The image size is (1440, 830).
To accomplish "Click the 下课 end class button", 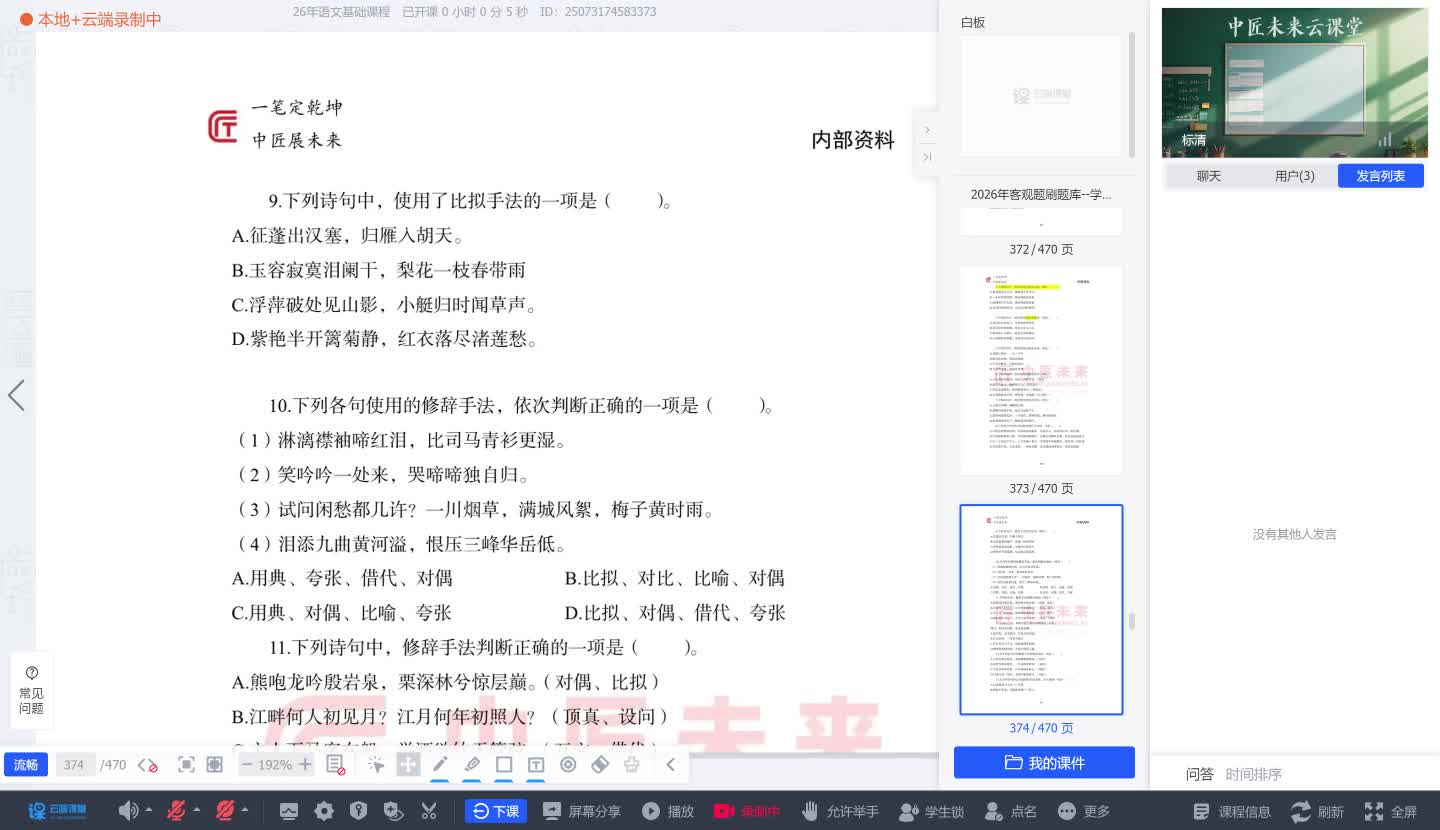I will point(496,812).
